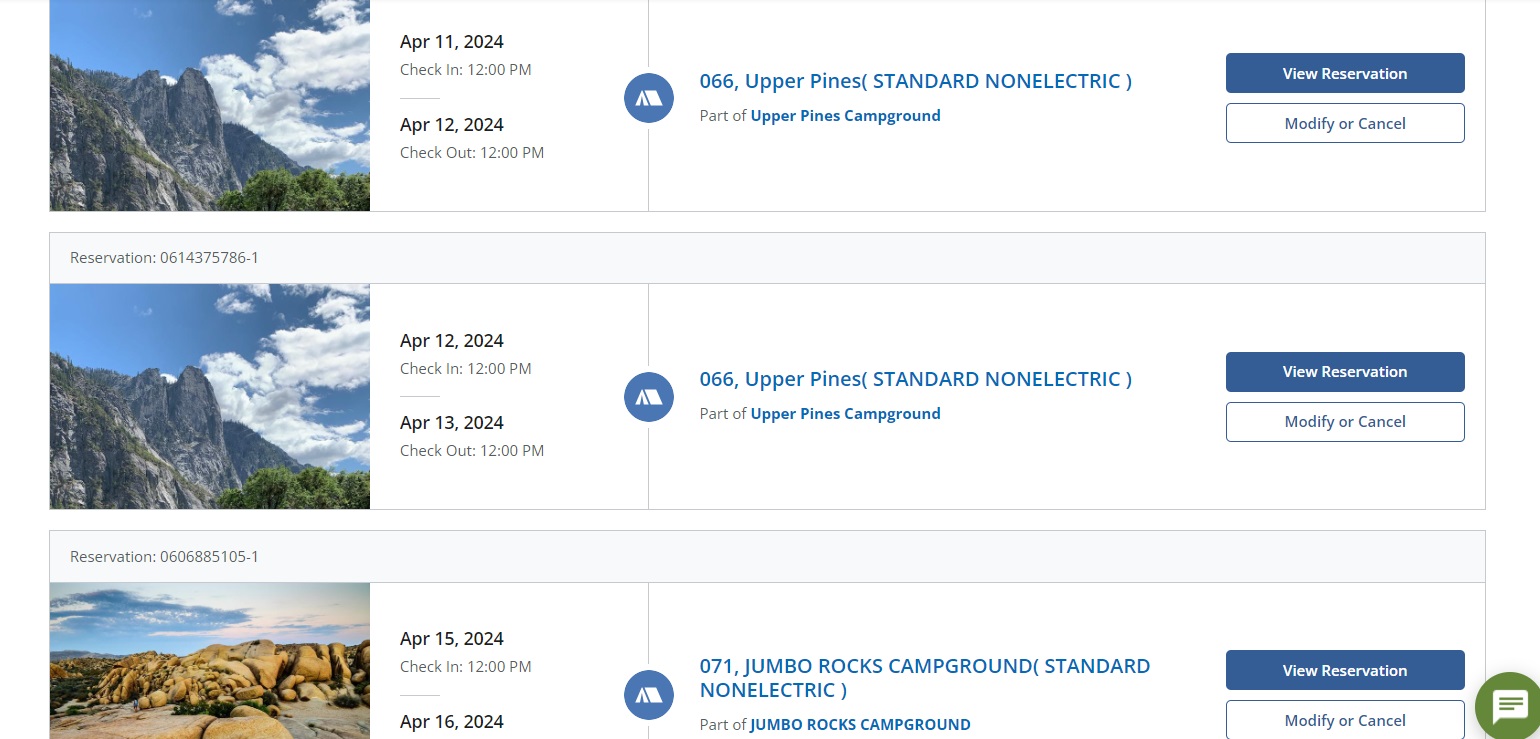Open Upper Pines Campground link in reservation 0614375786-1
1540x739 pixels.
click(x=845, y=414)
